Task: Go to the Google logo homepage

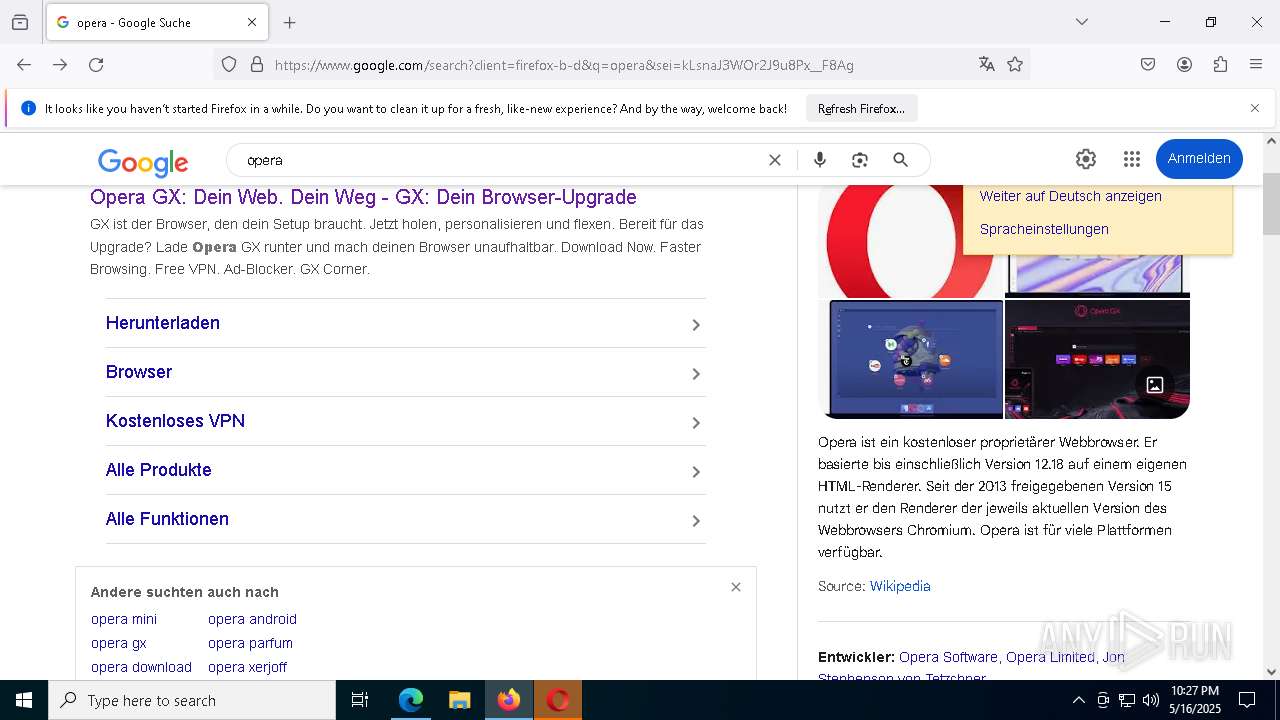Action: pos(143,162)
